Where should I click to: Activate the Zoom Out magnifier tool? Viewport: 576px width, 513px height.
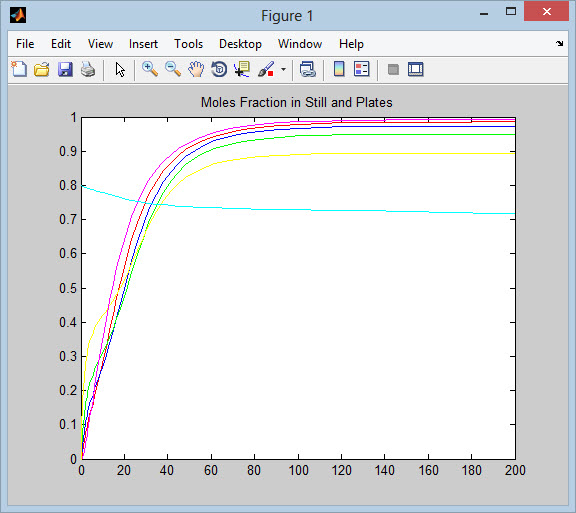(173, 69)
